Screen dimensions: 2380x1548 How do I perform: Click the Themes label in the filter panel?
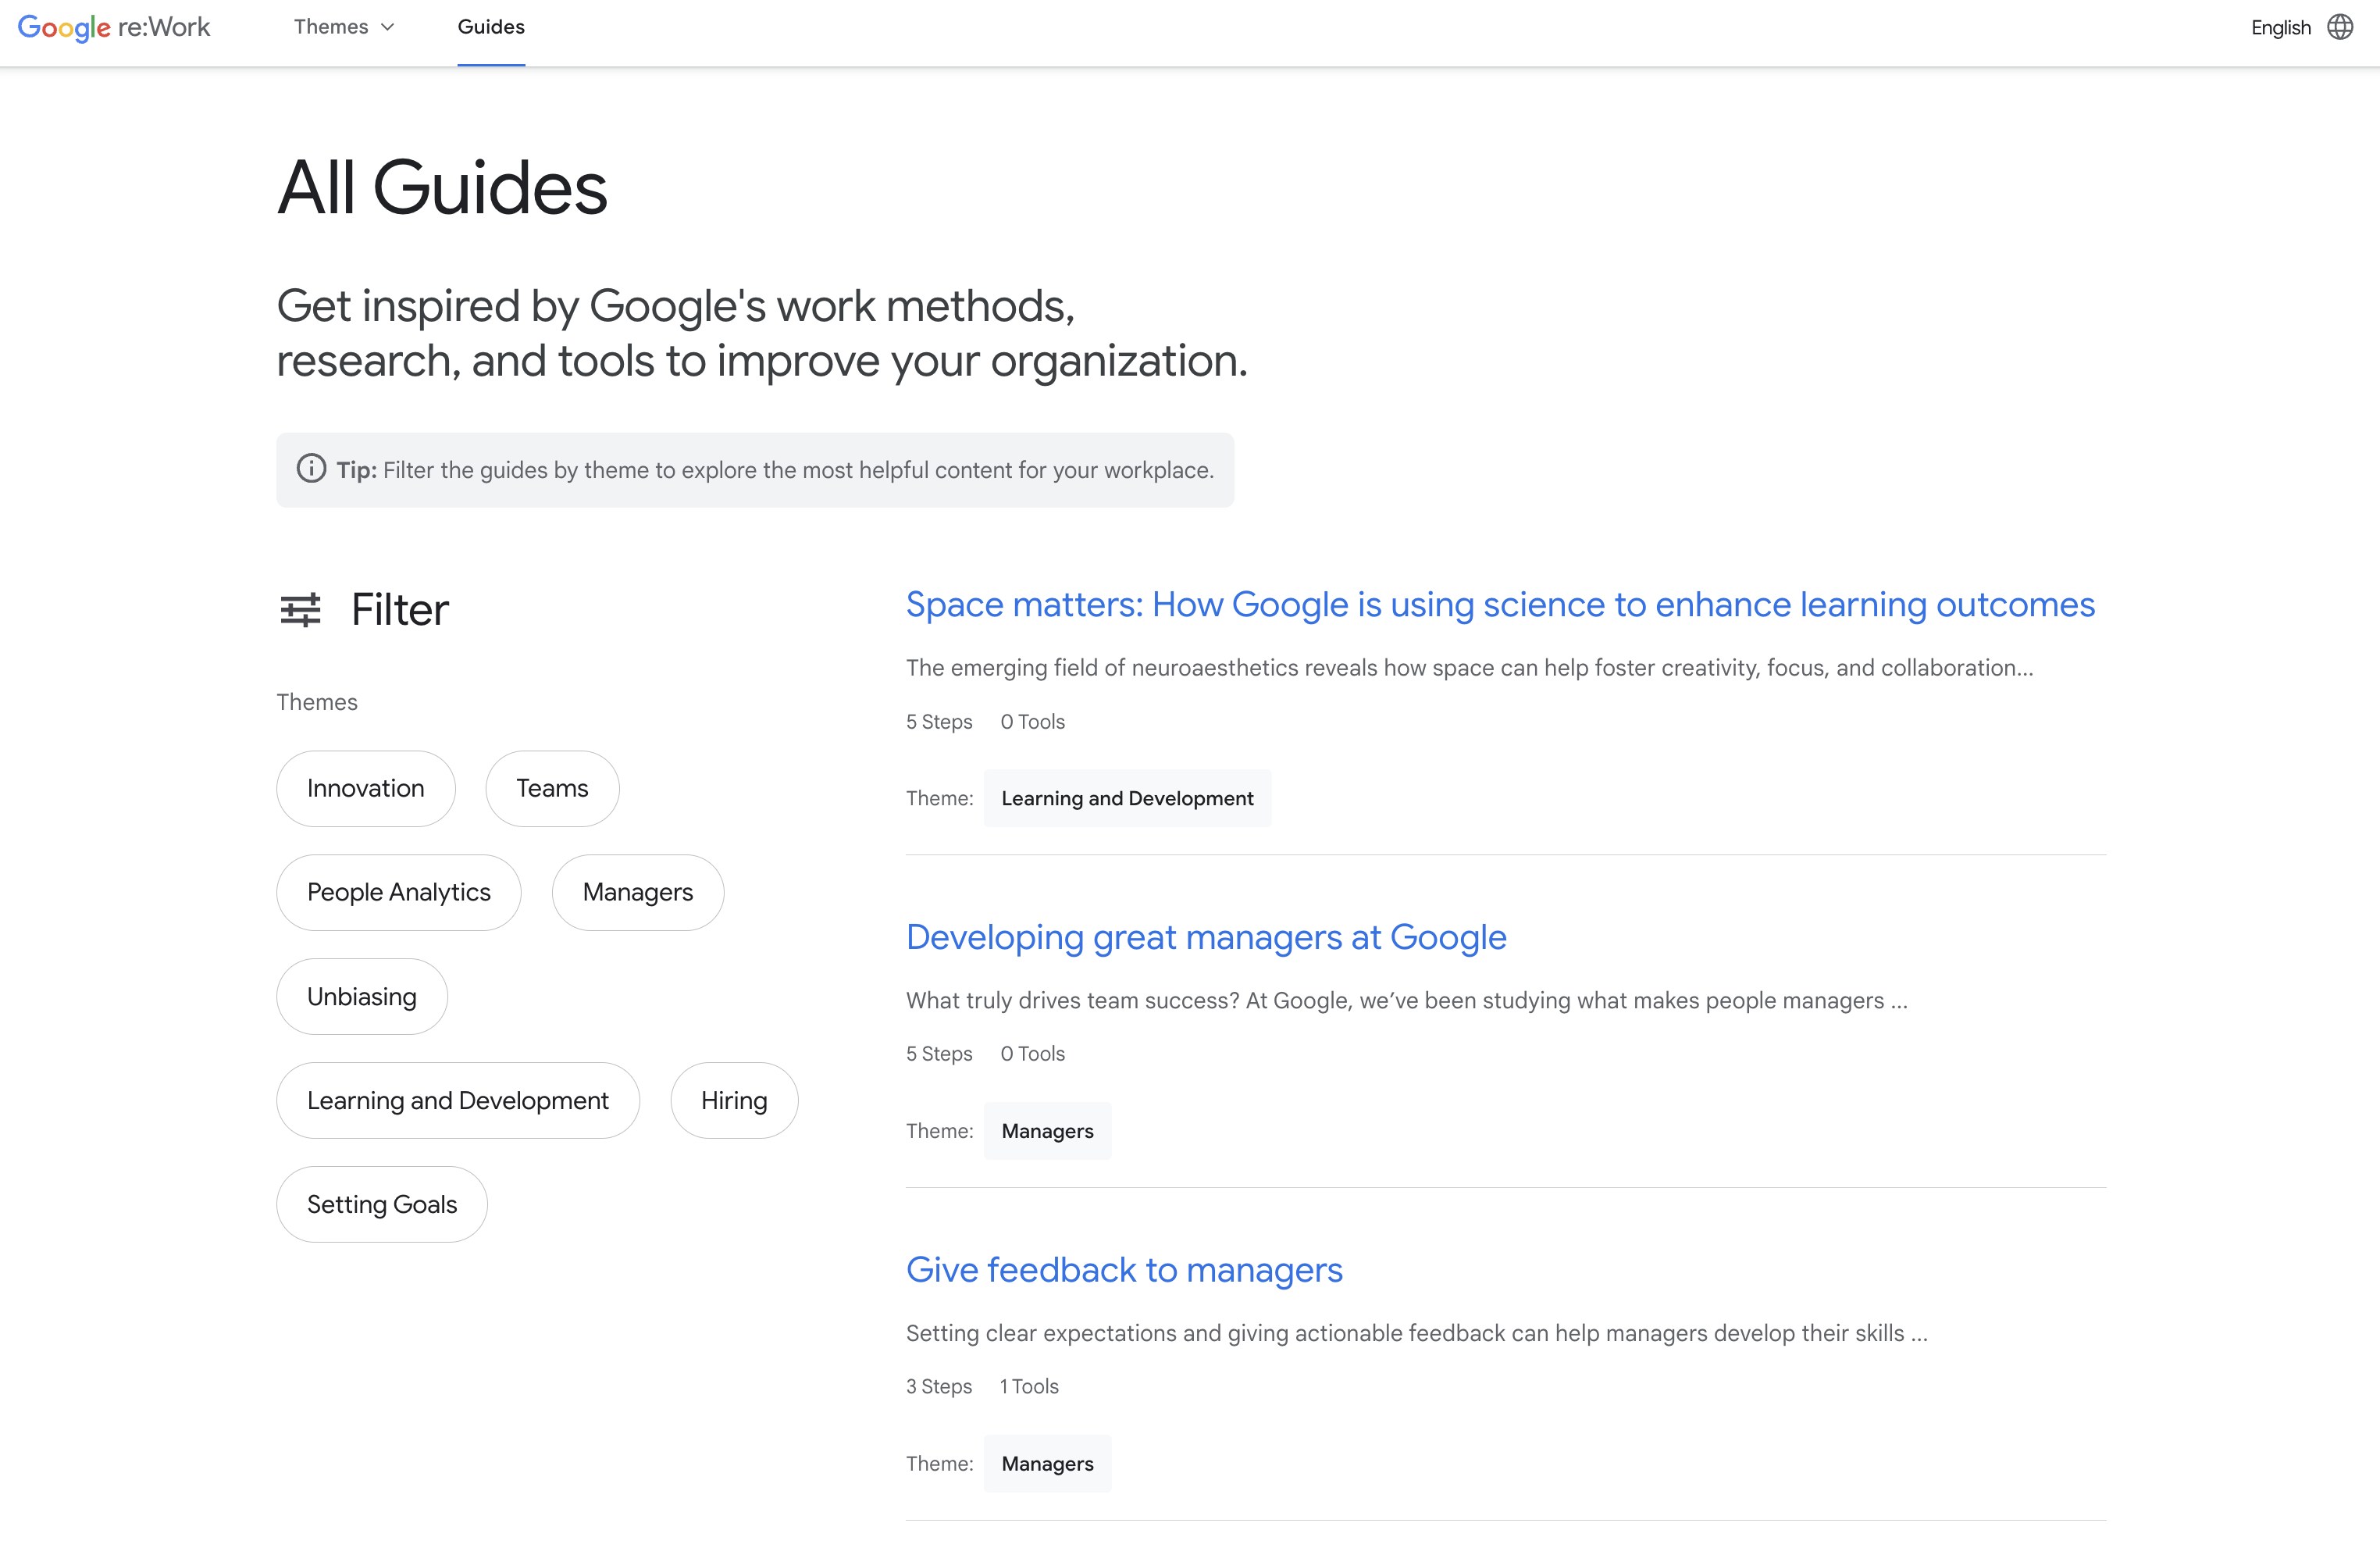(x=317, y=702)
